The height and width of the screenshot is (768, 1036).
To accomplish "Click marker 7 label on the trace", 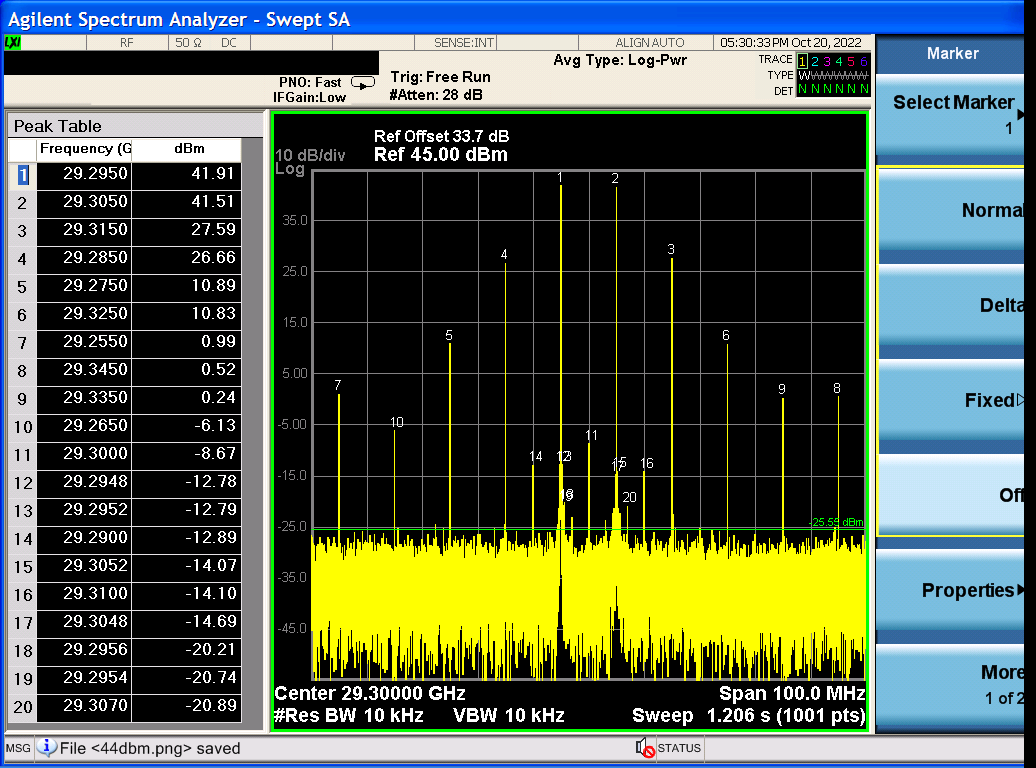I will tap(338, 385).
